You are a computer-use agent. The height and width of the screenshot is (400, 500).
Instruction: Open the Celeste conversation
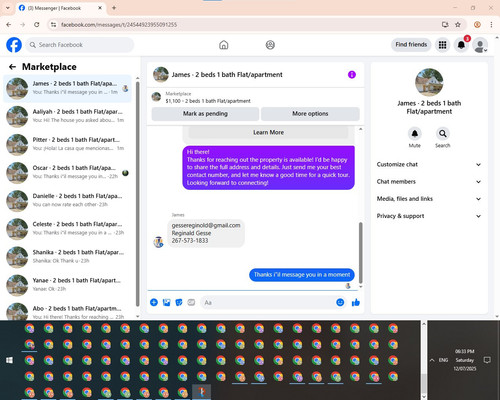(67, 229)
